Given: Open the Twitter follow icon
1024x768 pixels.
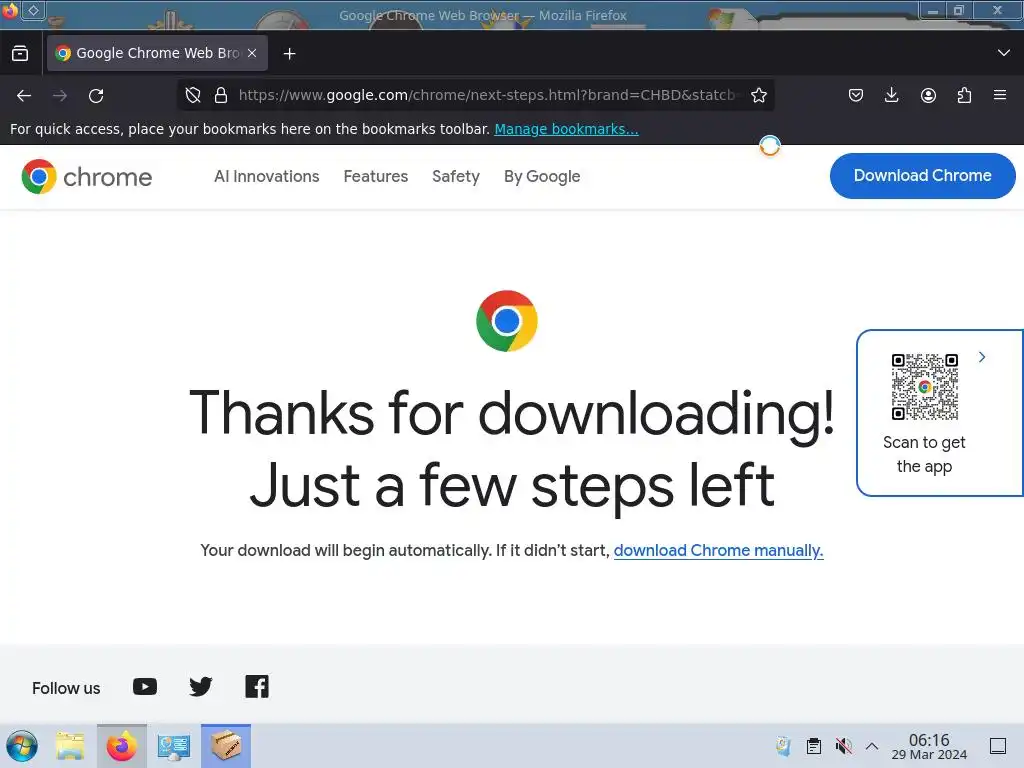Looking at the screenshot, I should pyautogui.click(x=200, y=686).
